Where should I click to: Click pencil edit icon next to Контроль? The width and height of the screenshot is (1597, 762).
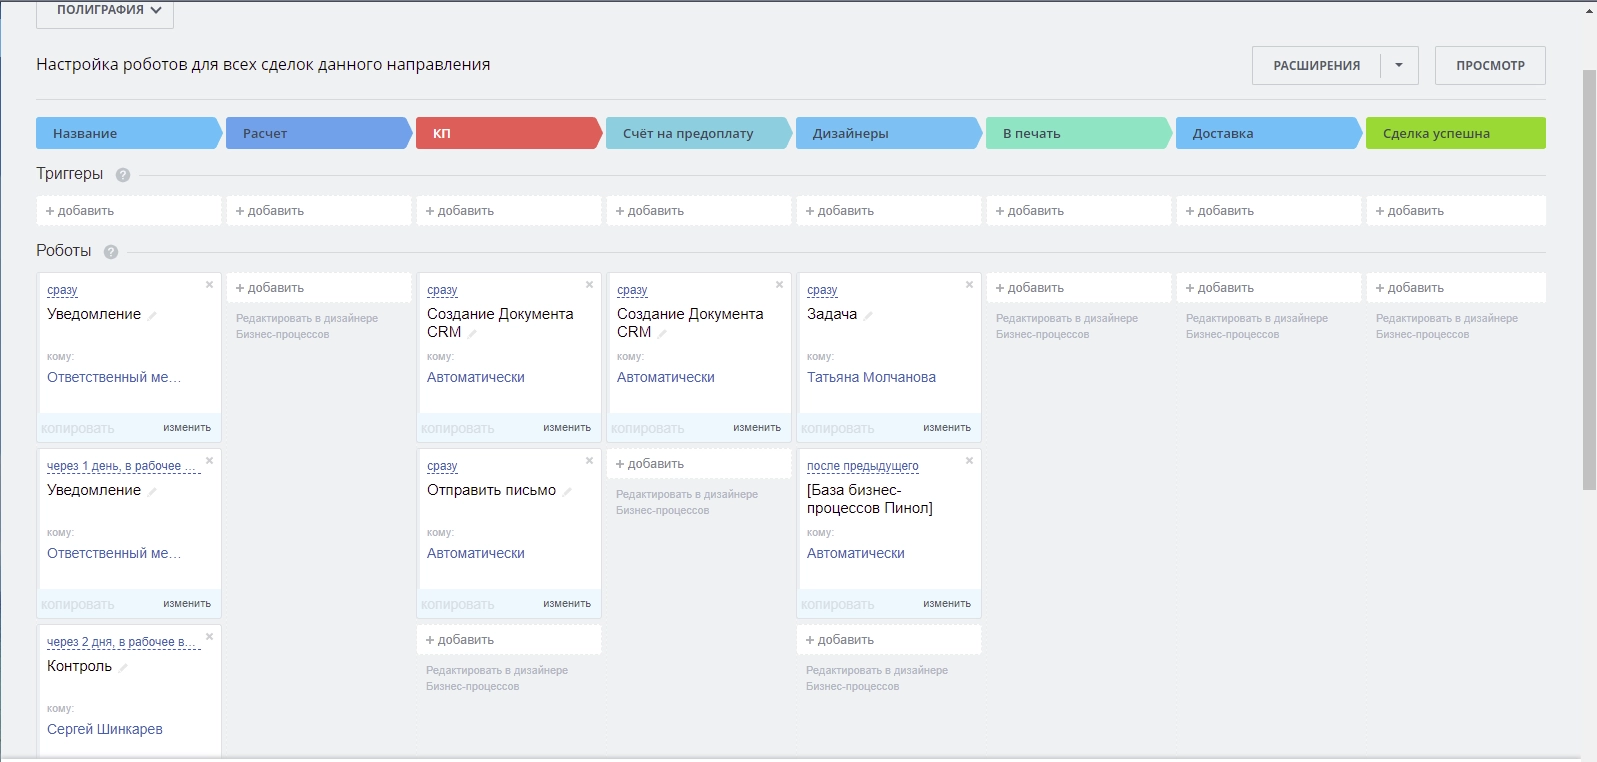pyautogui.click(x=123, y=668)
